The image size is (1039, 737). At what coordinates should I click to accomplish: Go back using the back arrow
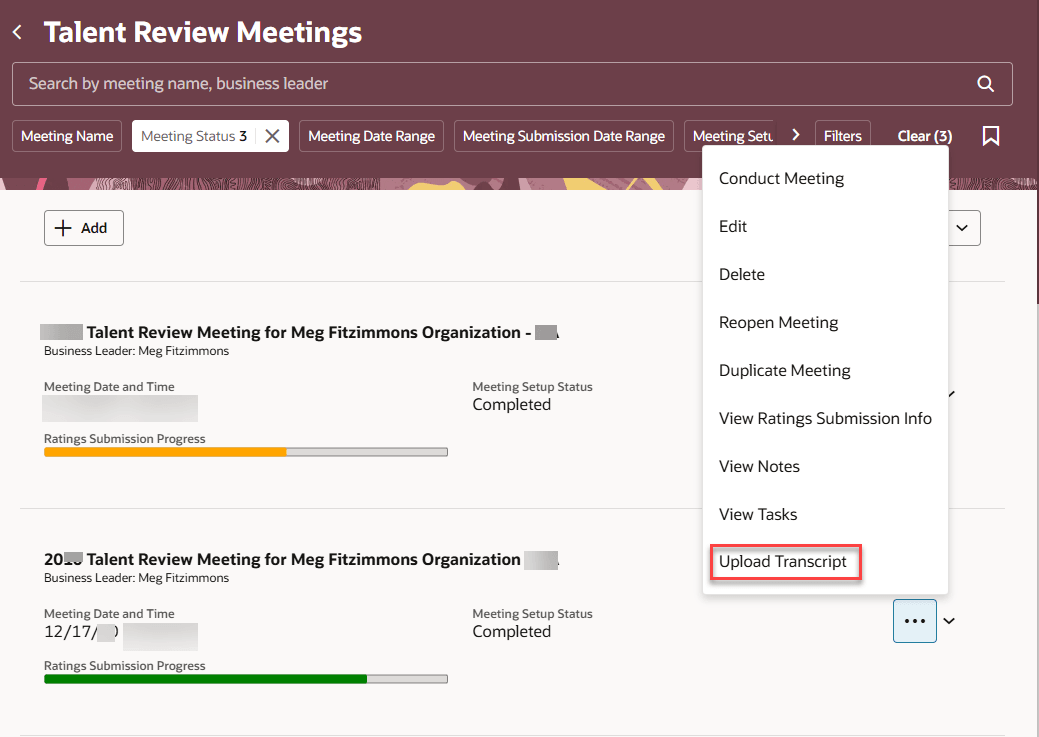[18, 32]
